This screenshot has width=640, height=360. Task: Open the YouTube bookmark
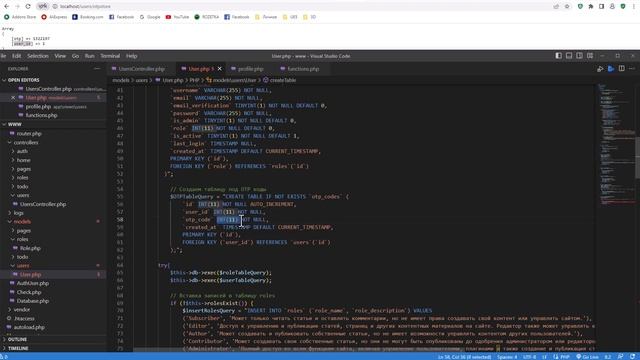coord(177,17)
